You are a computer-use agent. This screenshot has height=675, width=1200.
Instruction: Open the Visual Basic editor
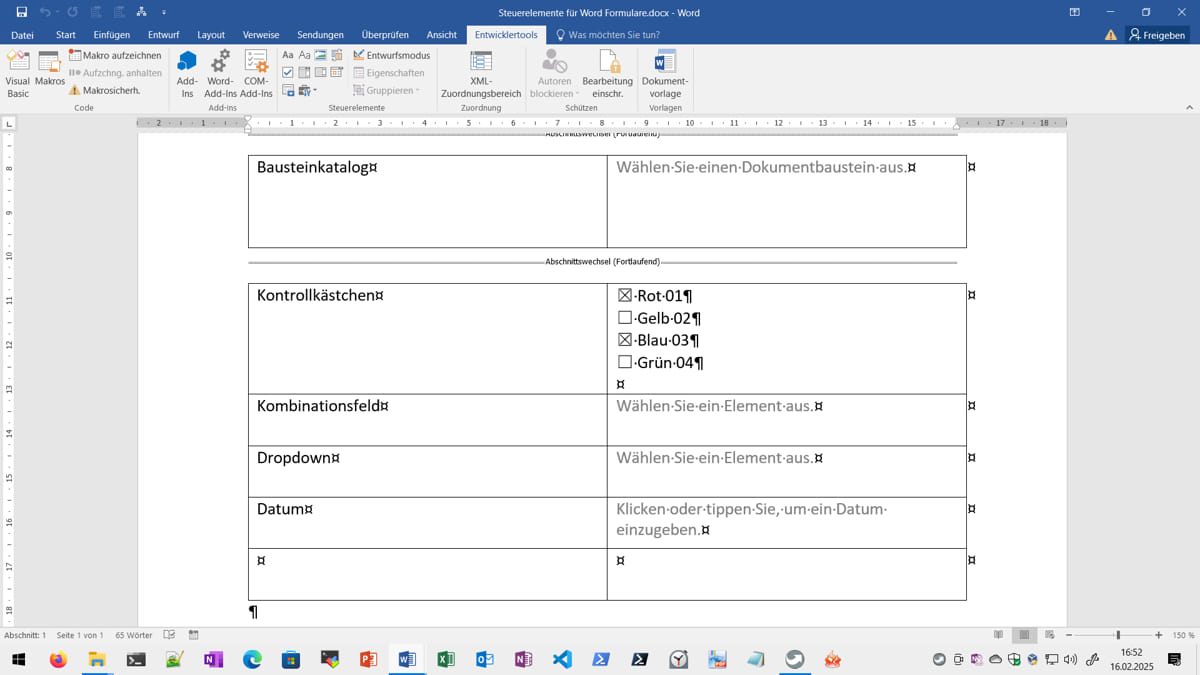[18, 73]
